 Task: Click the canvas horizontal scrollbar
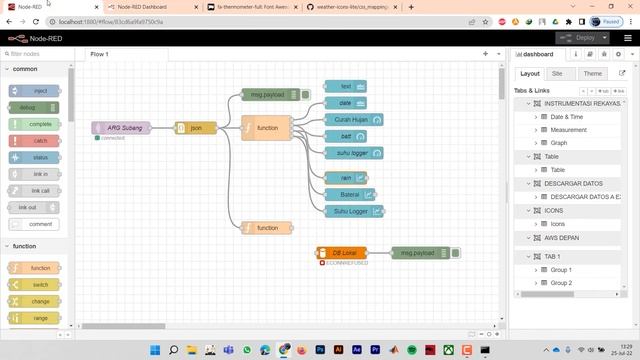click(124, 326)
